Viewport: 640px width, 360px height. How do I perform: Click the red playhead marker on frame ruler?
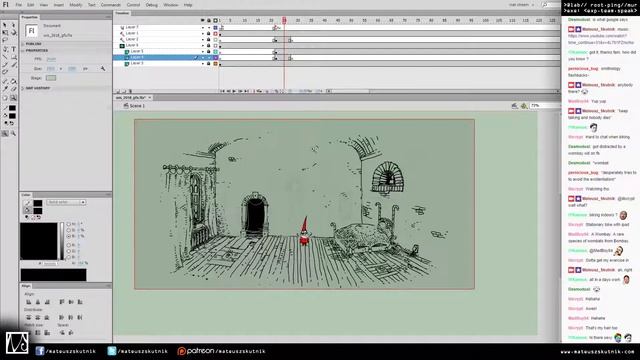pos(284,20)
